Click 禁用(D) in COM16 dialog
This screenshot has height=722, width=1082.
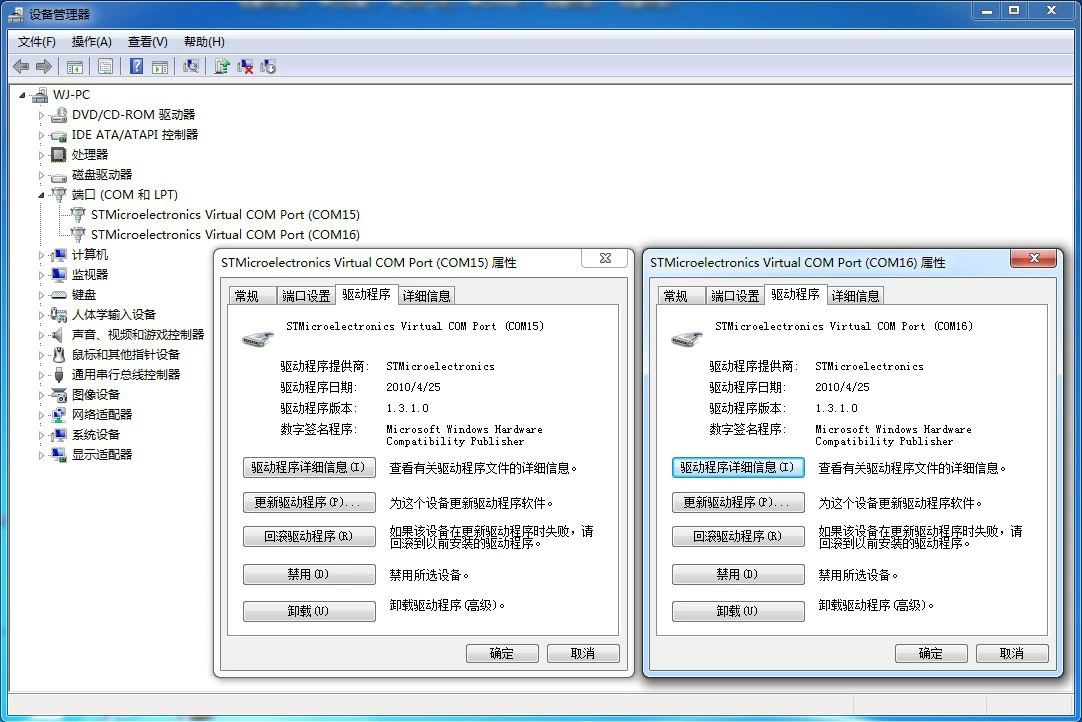tap(738, 574)
